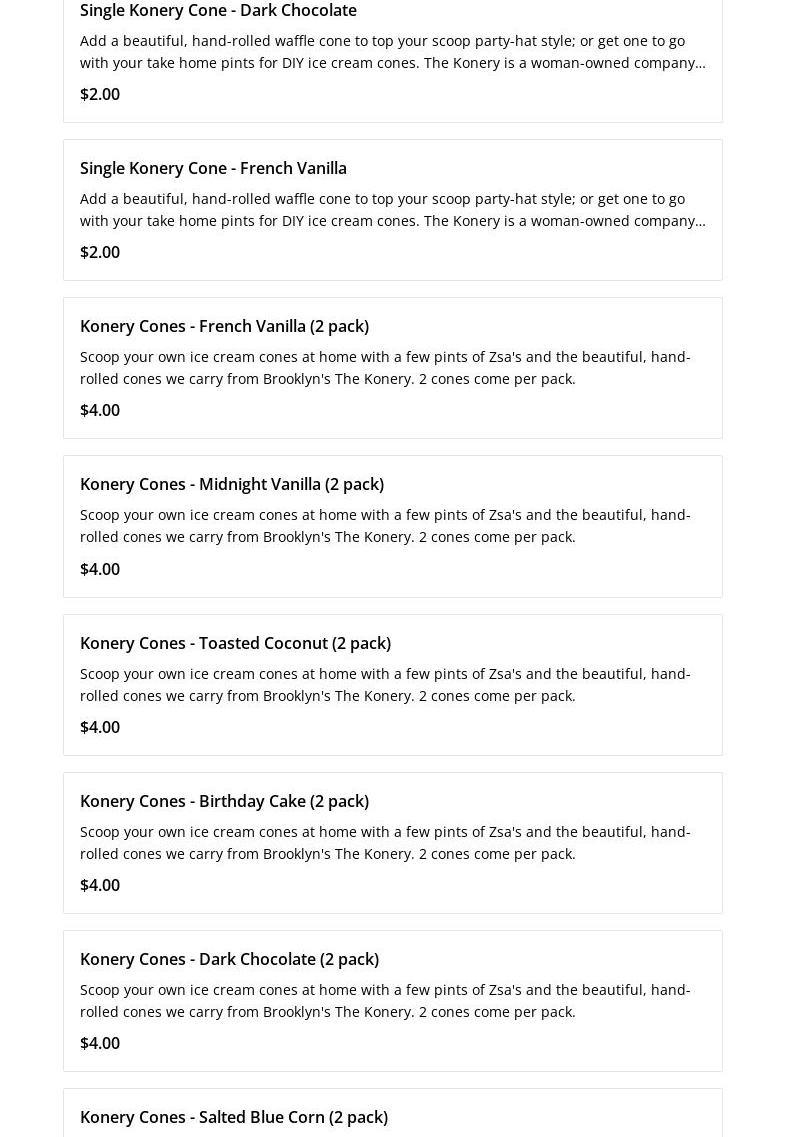This screenshot has height=1137, width=785.
Task: Click the Single Konery Cone - French Vanilla title
Action: coord(213,168)
